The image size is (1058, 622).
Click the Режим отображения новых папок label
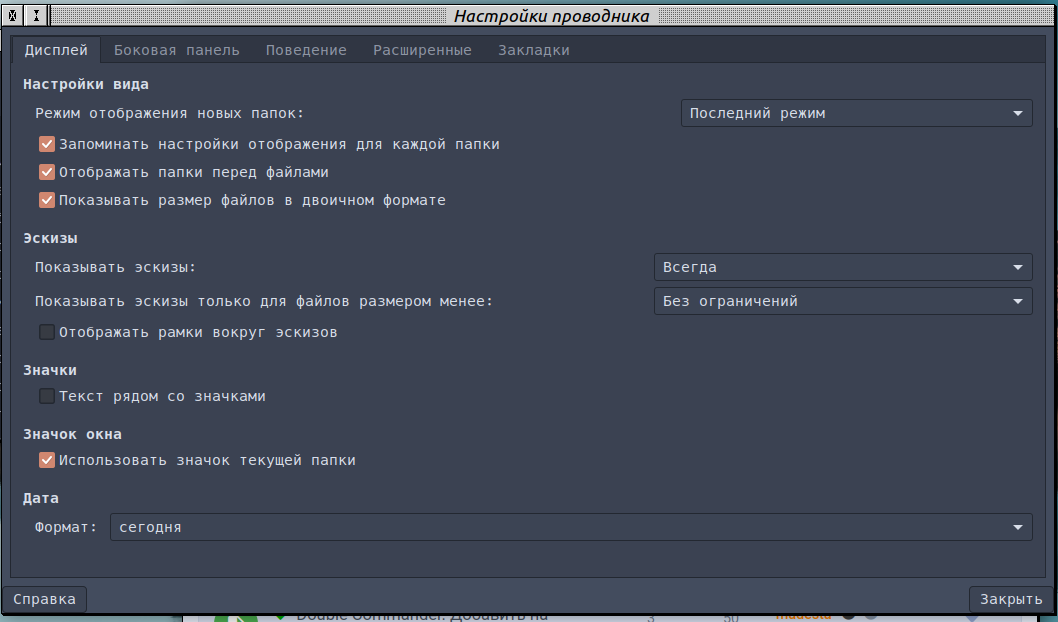[x=169, y=113]
